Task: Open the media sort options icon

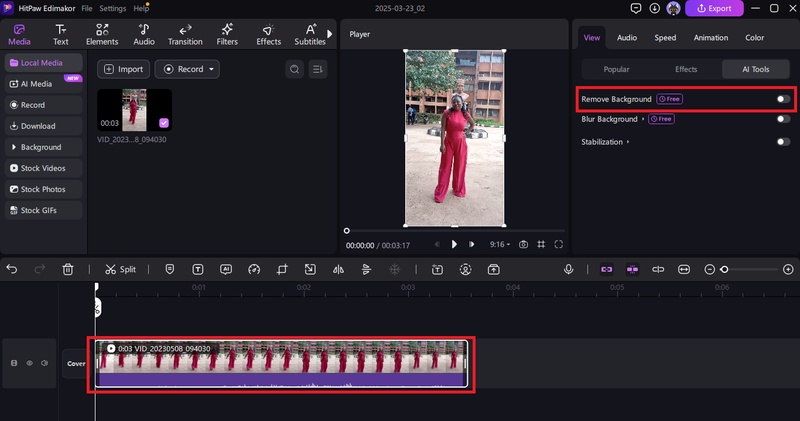Action: [x=318, y=69]
